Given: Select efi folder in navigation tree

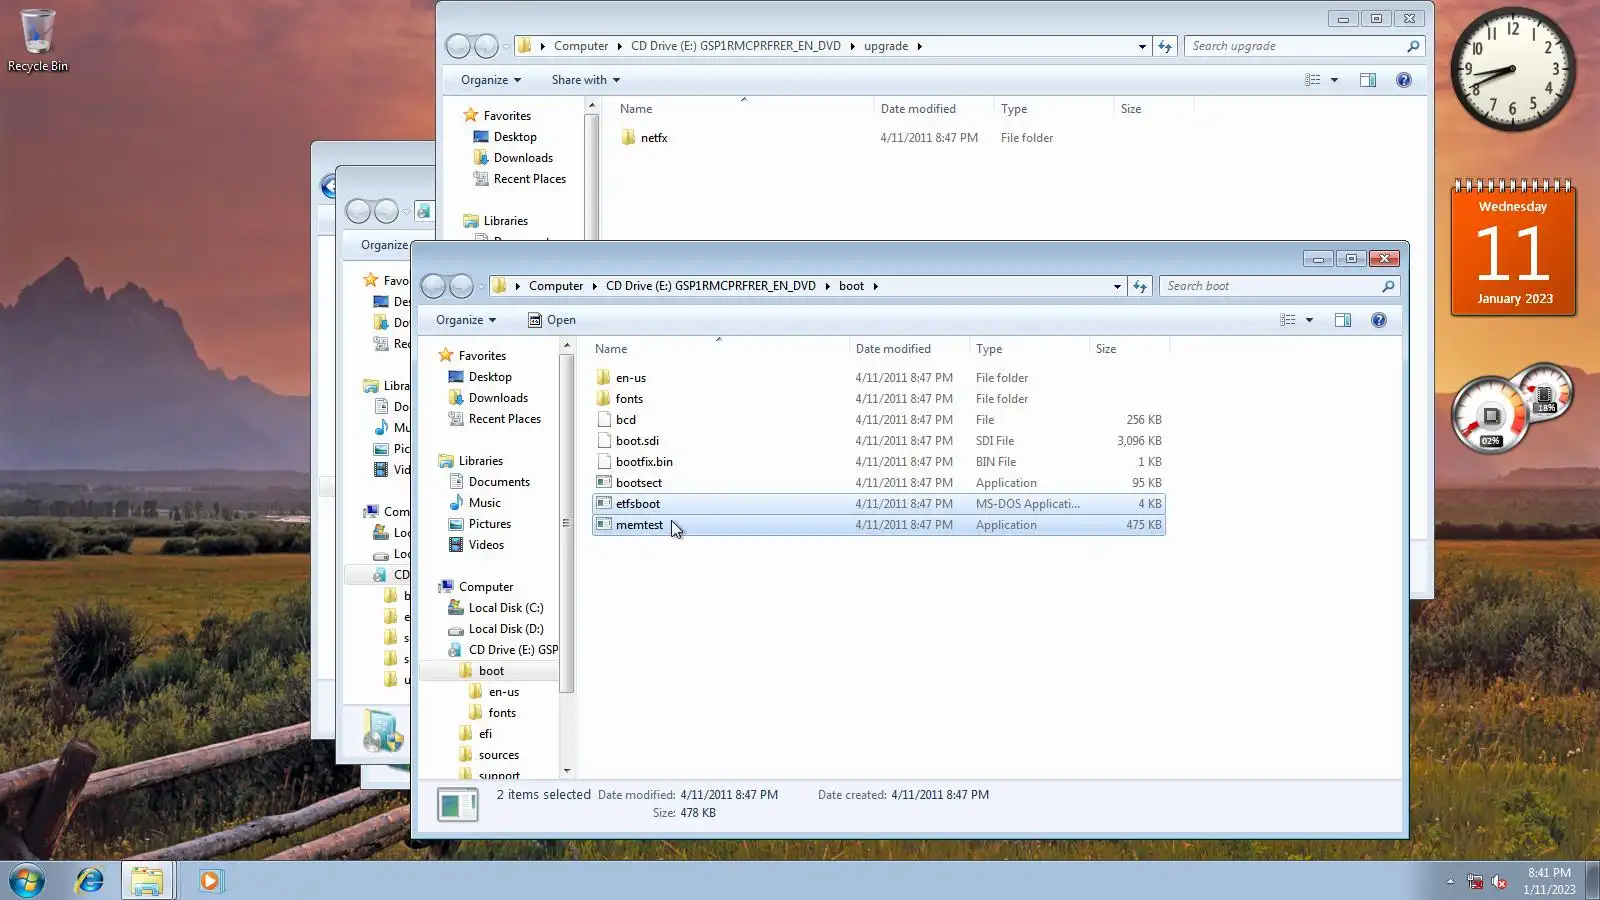Looking at the screenshot, I should tap(485, 734).
